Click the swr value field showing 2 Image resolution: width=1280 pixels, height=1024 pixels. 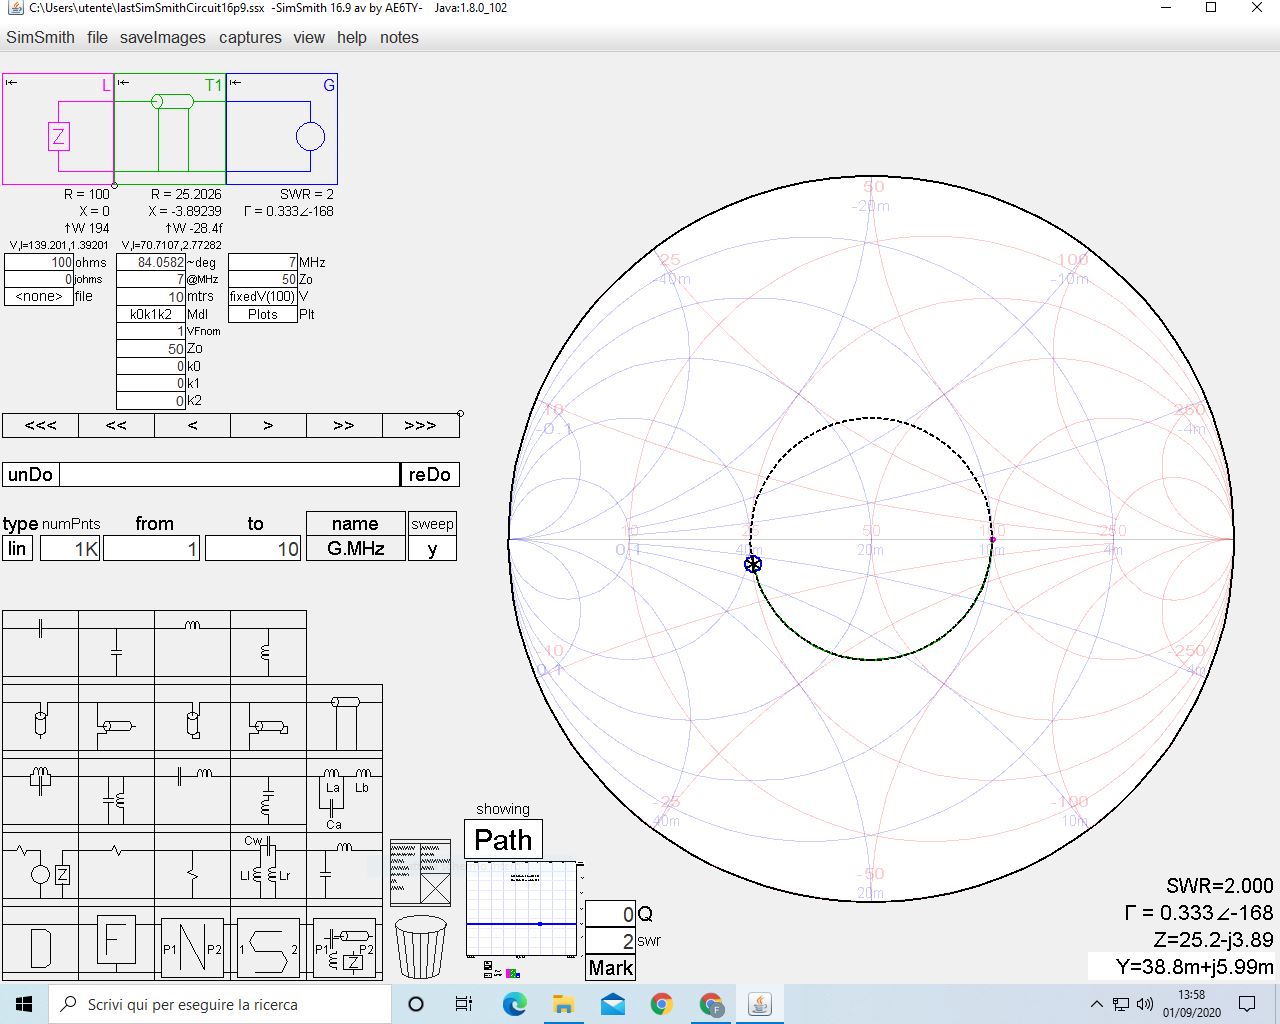coord(610,941)
